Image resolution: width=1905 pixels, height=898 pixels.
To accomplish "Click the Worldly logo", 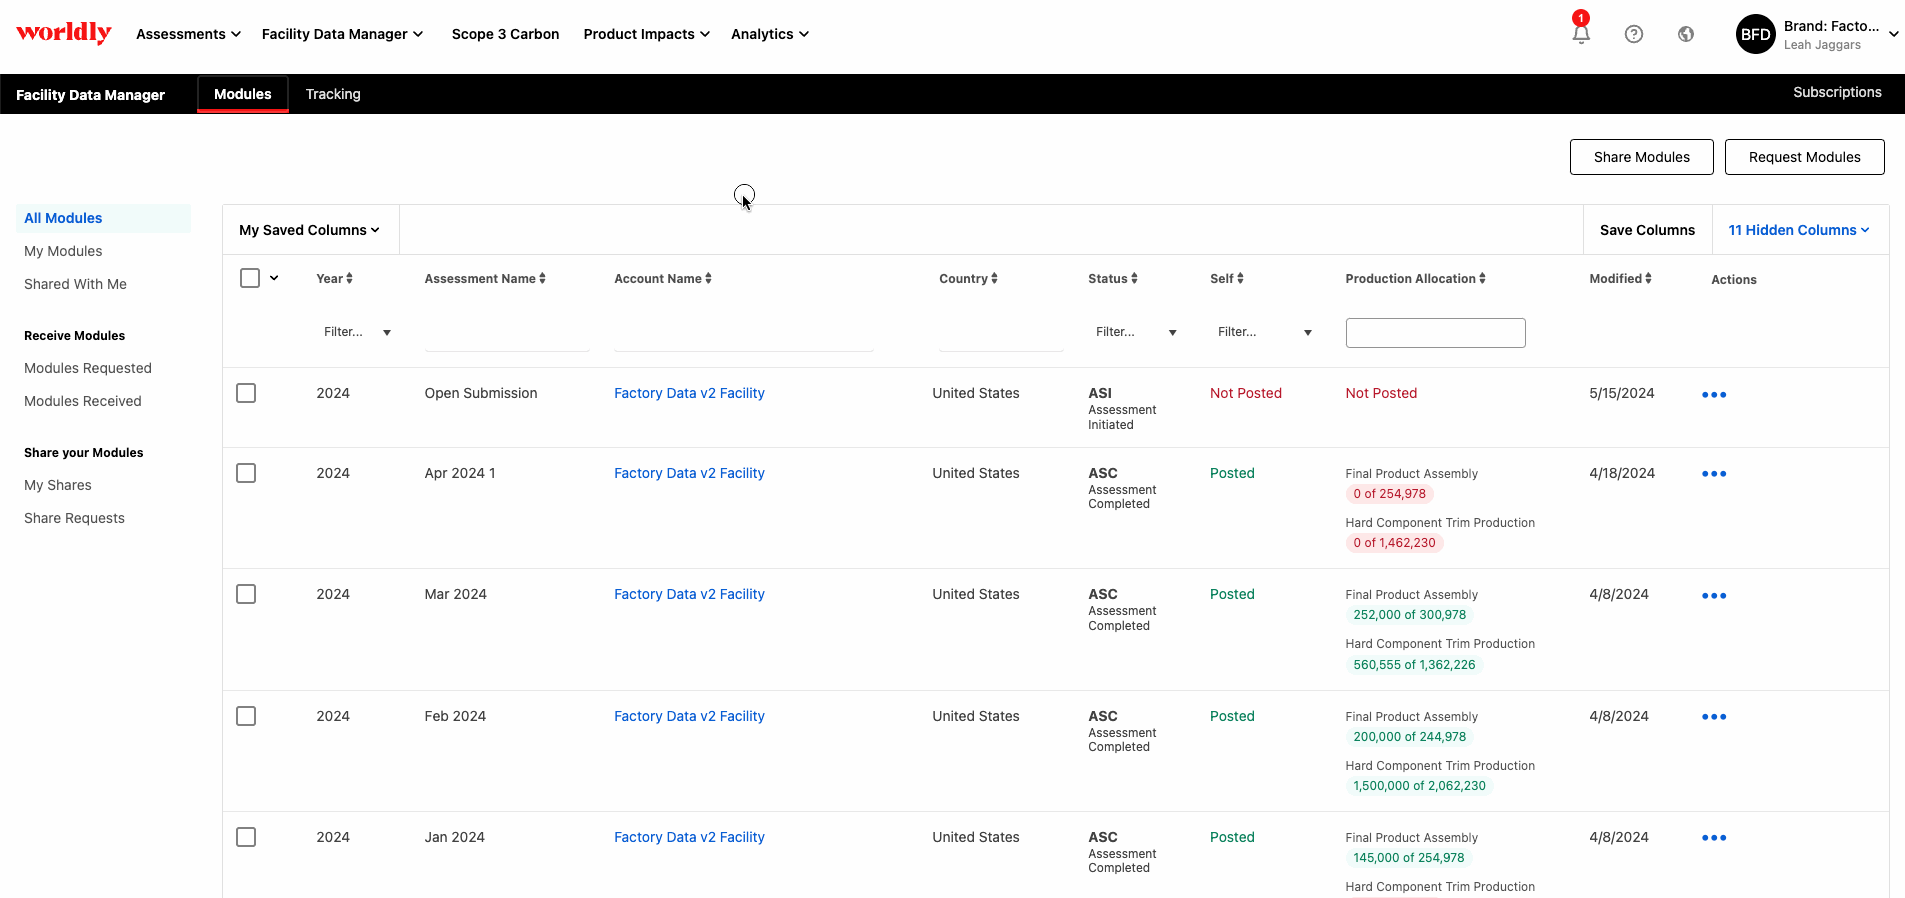I will pos(64,33).
